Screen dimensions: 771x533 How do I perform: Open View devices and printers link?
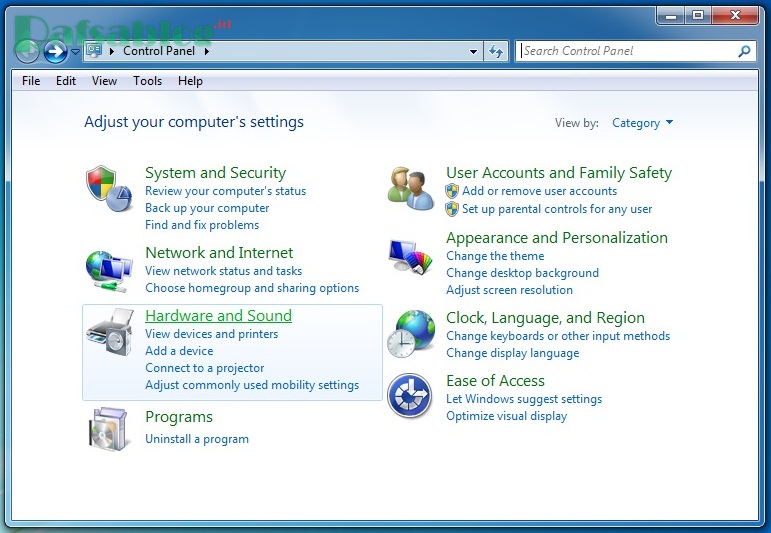[211, 334]
